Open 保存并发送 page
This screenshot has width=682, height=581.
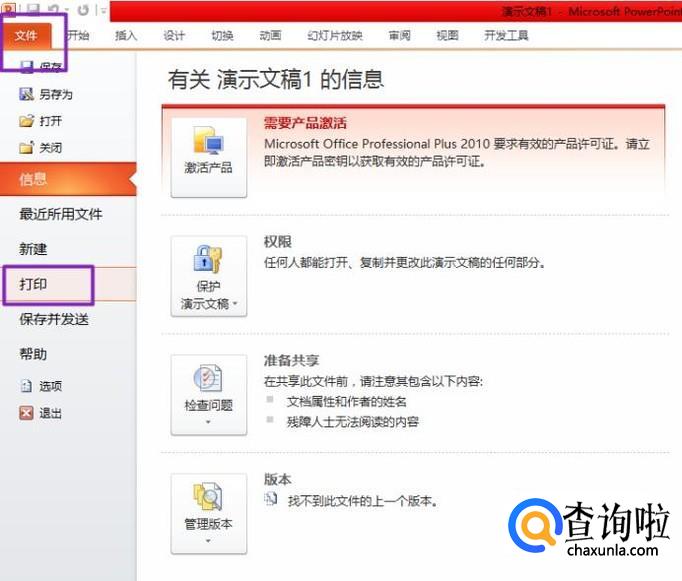tap(54, 319)
